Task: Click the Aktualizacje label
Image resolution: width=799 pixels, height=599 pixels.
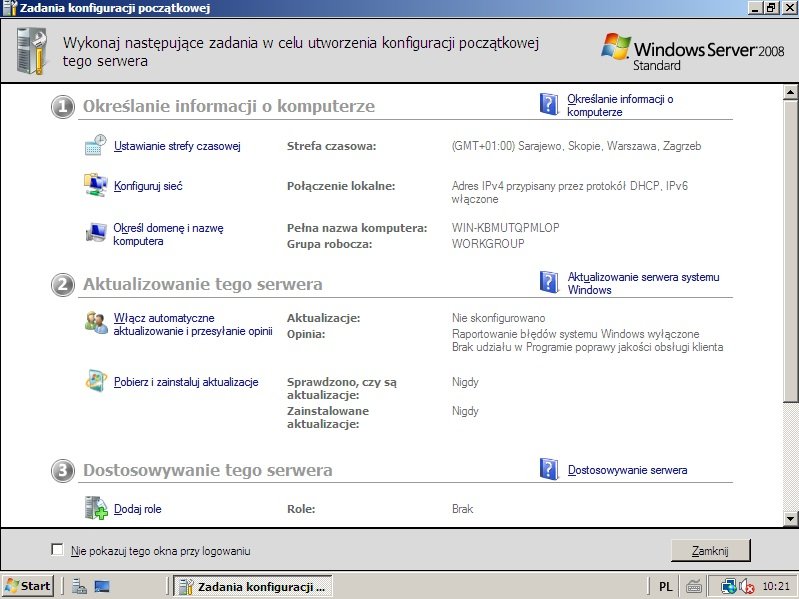Action: click(x=324, y=318)
